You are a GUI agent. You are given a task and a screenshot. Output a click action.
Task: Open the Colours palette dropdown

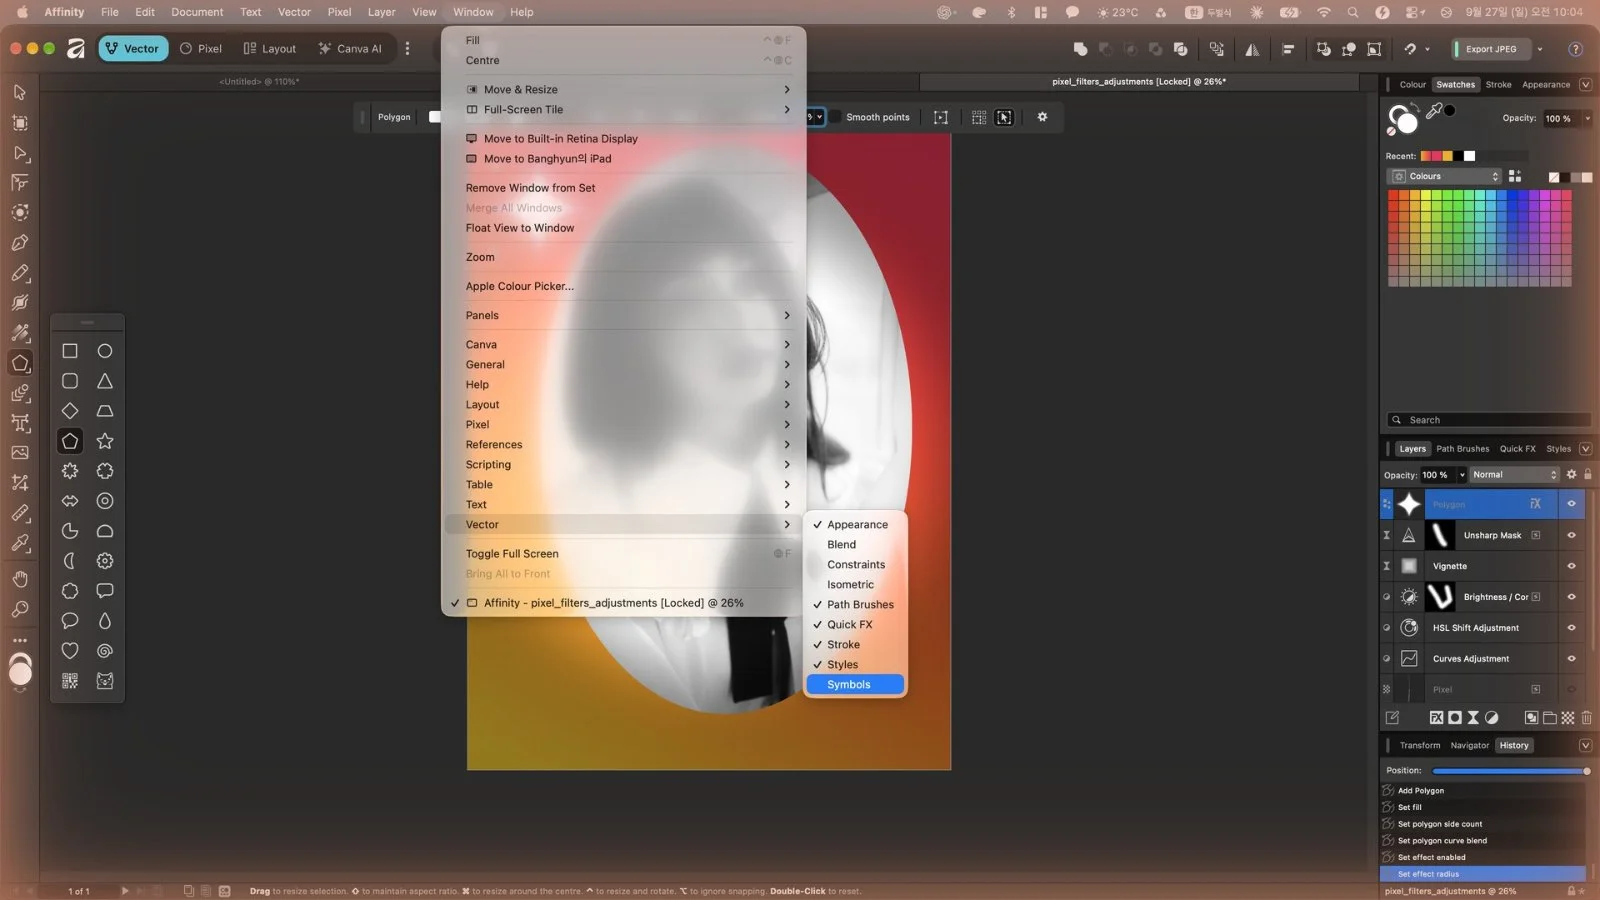pos(1445,176)
